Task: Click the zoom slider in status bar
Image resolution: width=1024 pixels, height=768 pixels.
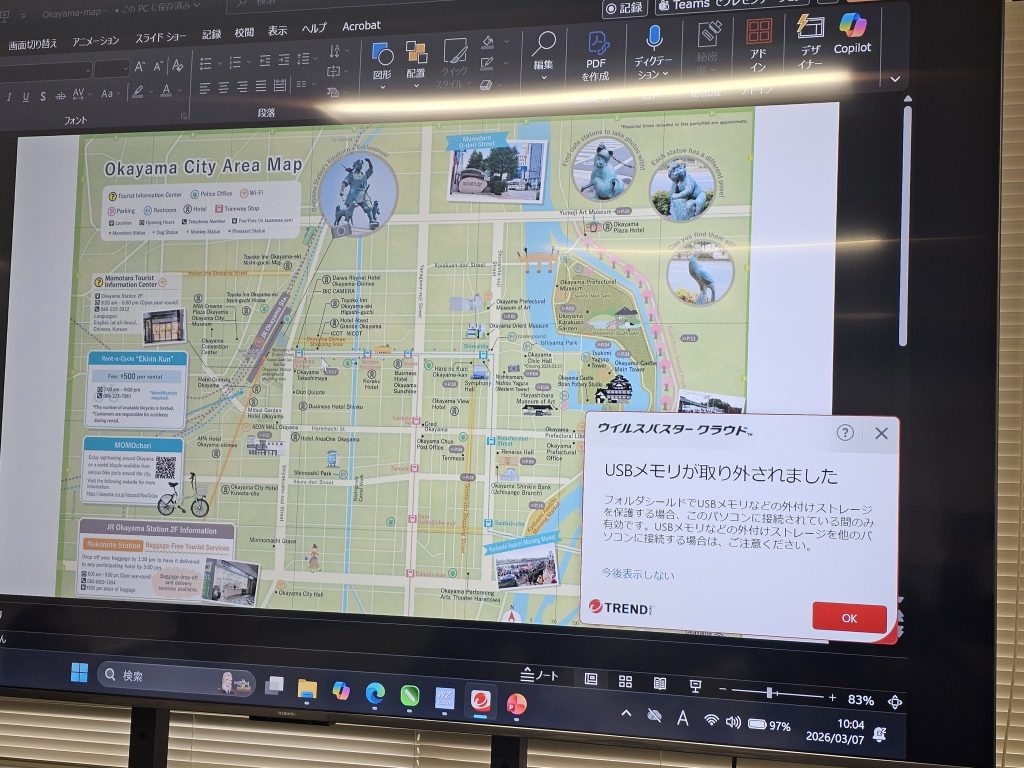Action: [769, 693]
